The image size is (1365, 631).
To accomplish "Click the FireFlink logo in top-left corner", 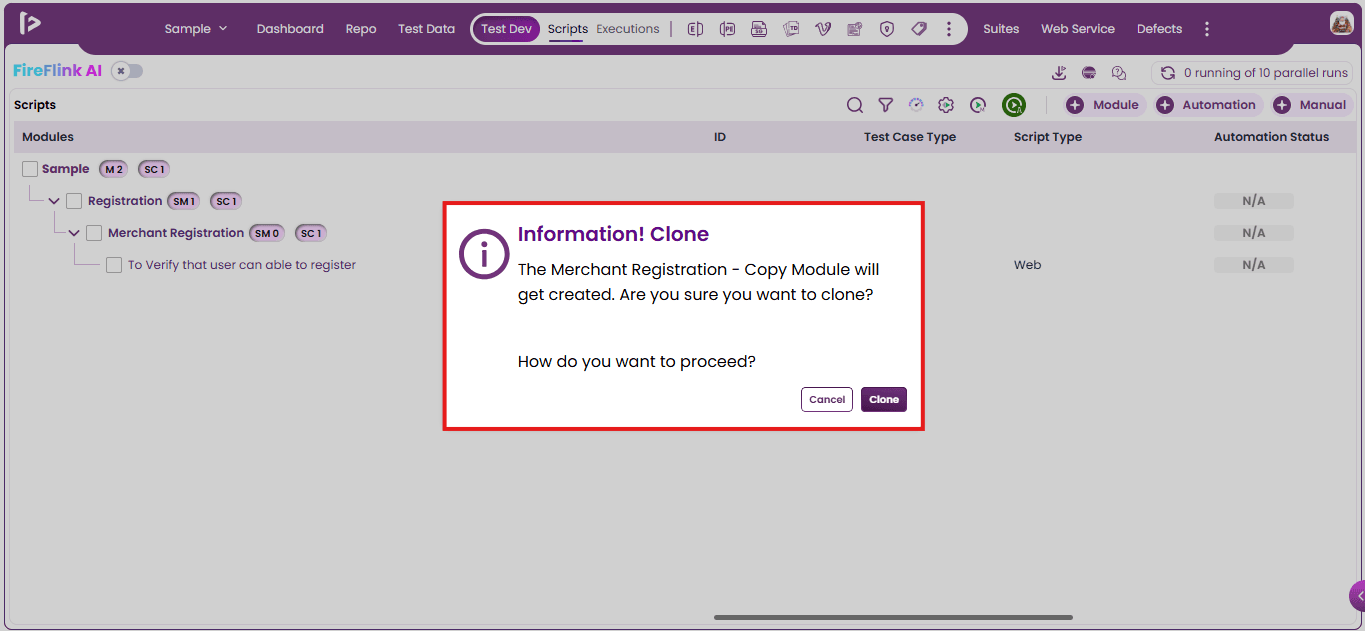I will [30, 23].
